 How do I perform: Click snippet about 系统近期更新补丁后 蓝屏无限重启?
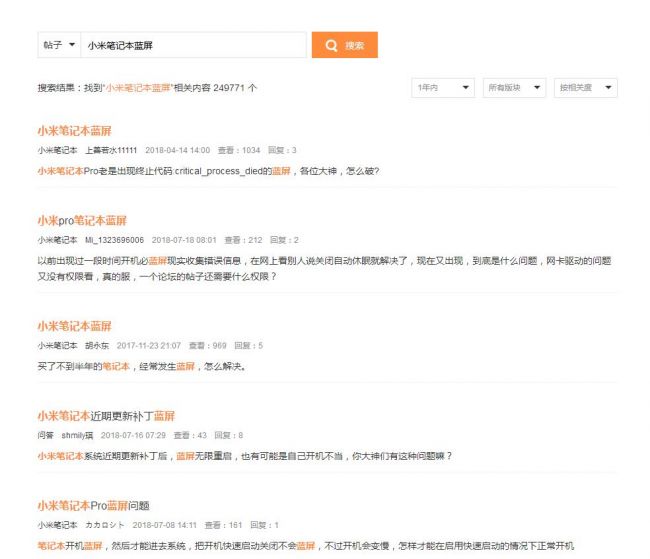[x=245, y=456]
